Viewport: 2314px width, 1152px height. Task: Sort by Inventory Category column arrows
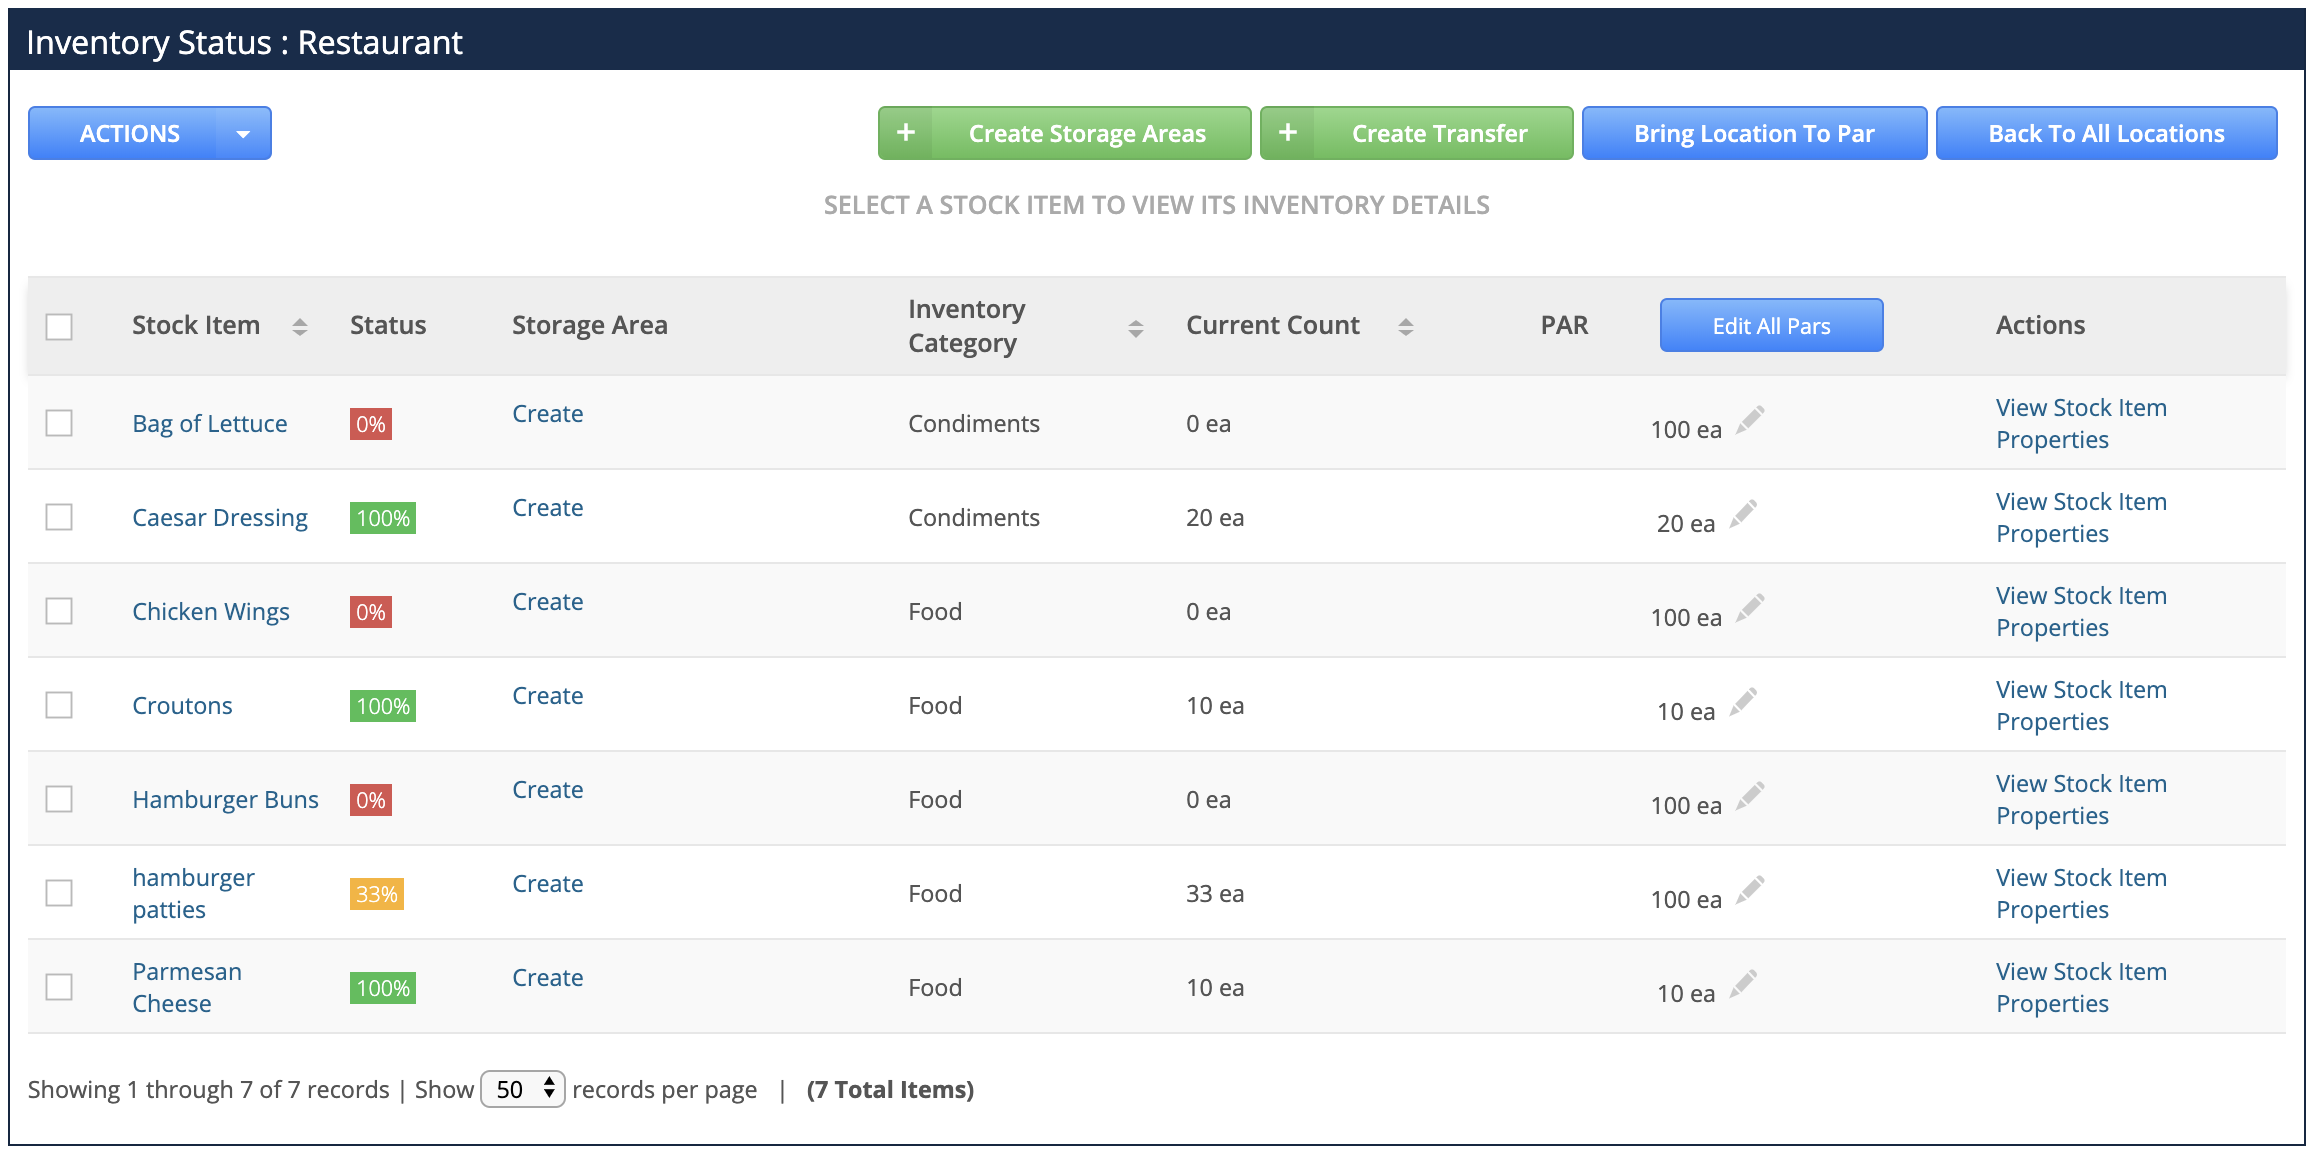(1135, 328)
